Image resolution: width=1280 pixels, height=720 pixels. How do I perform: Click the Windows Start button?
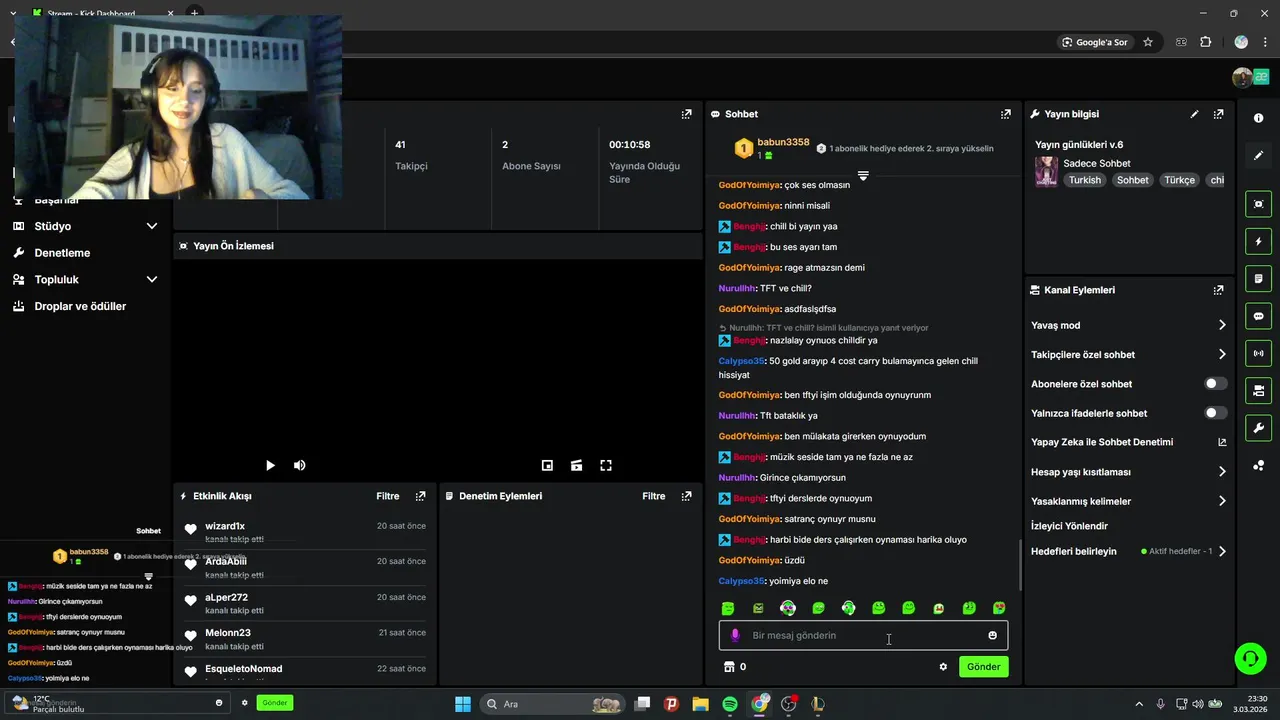tap(463, 704)
